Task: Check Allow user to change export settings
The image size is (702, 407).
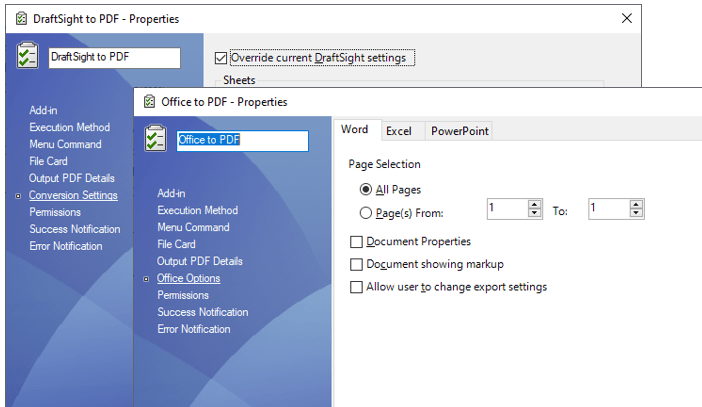Action: [x=356, y=287]
